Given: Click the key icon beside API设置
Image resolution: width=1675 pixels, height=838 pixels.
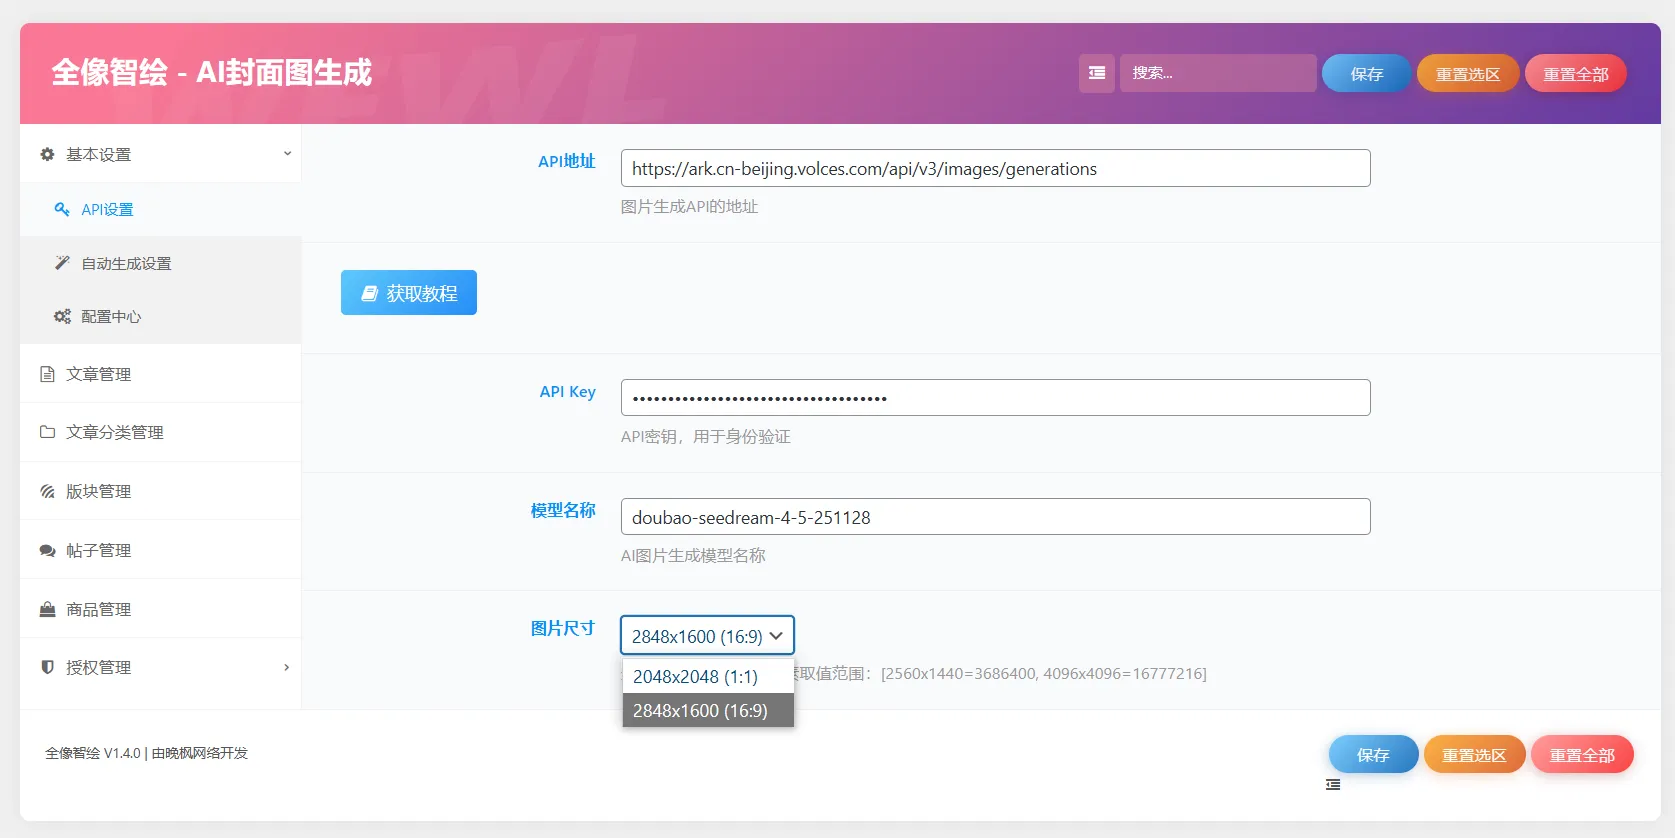Looking at the screenshot, I should pos(62,209).
